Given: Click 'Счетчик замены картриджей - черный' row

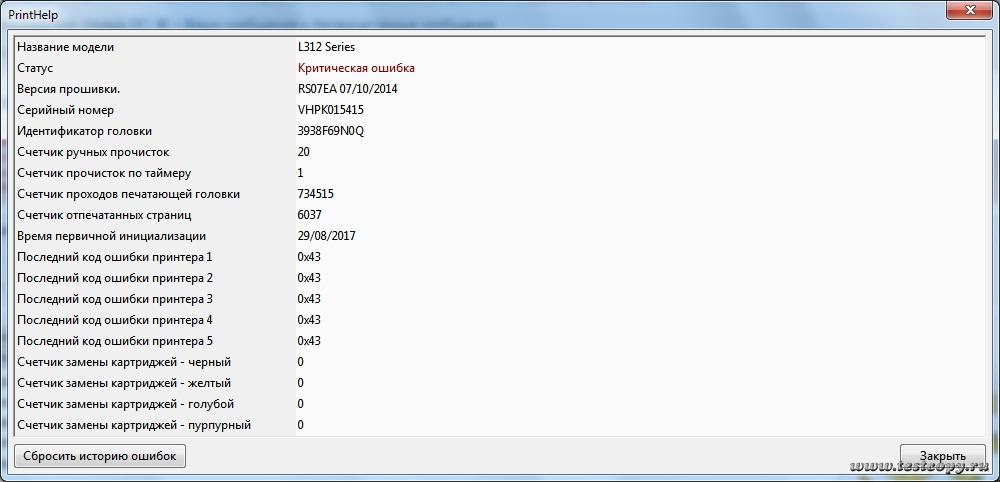Looking at the screenshot, I should (124, 362).
